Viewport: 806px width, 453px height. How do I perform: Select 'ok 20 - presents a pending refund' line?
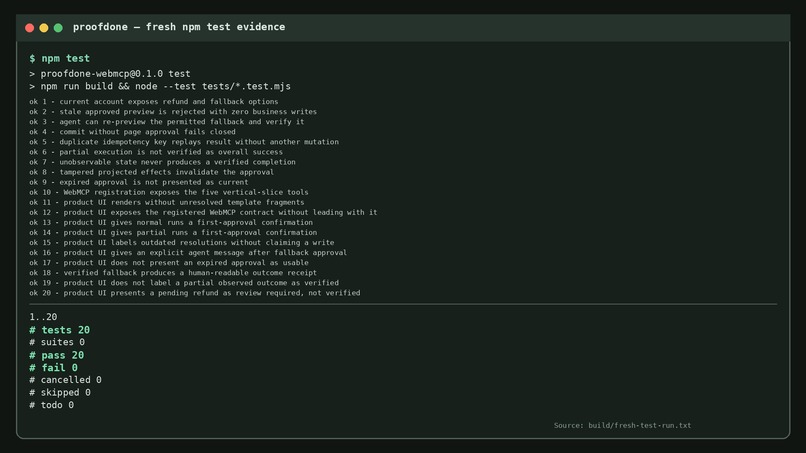(x=195, y=293)
